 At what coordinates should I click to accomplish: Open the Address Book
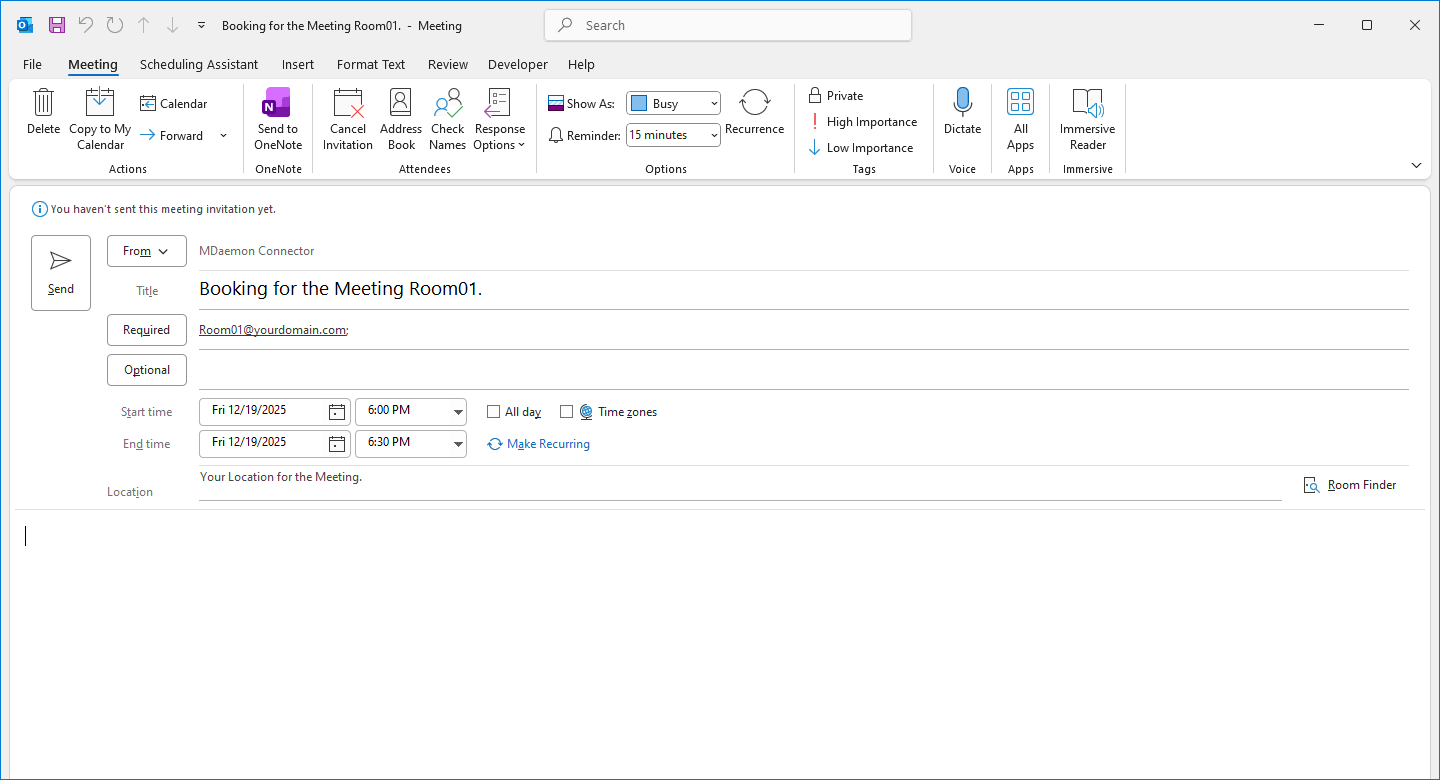tap(401, 103)
